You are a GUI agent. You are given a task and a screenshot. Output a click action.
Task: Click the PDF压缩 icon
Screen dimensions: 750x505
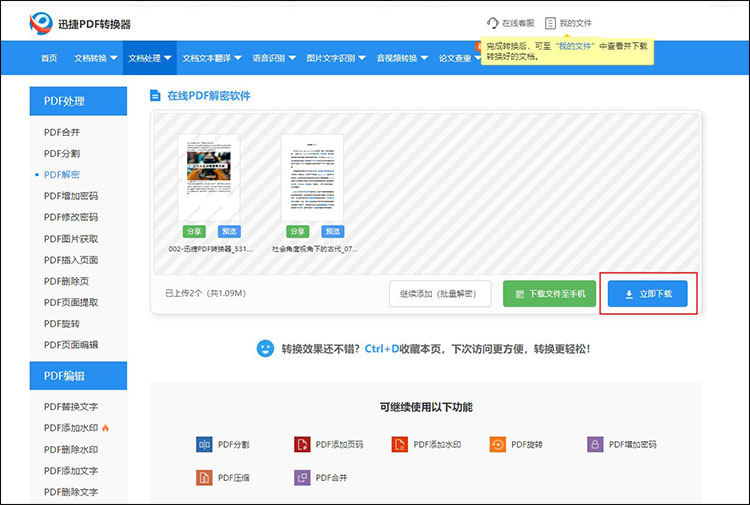(x=204, y=477)
